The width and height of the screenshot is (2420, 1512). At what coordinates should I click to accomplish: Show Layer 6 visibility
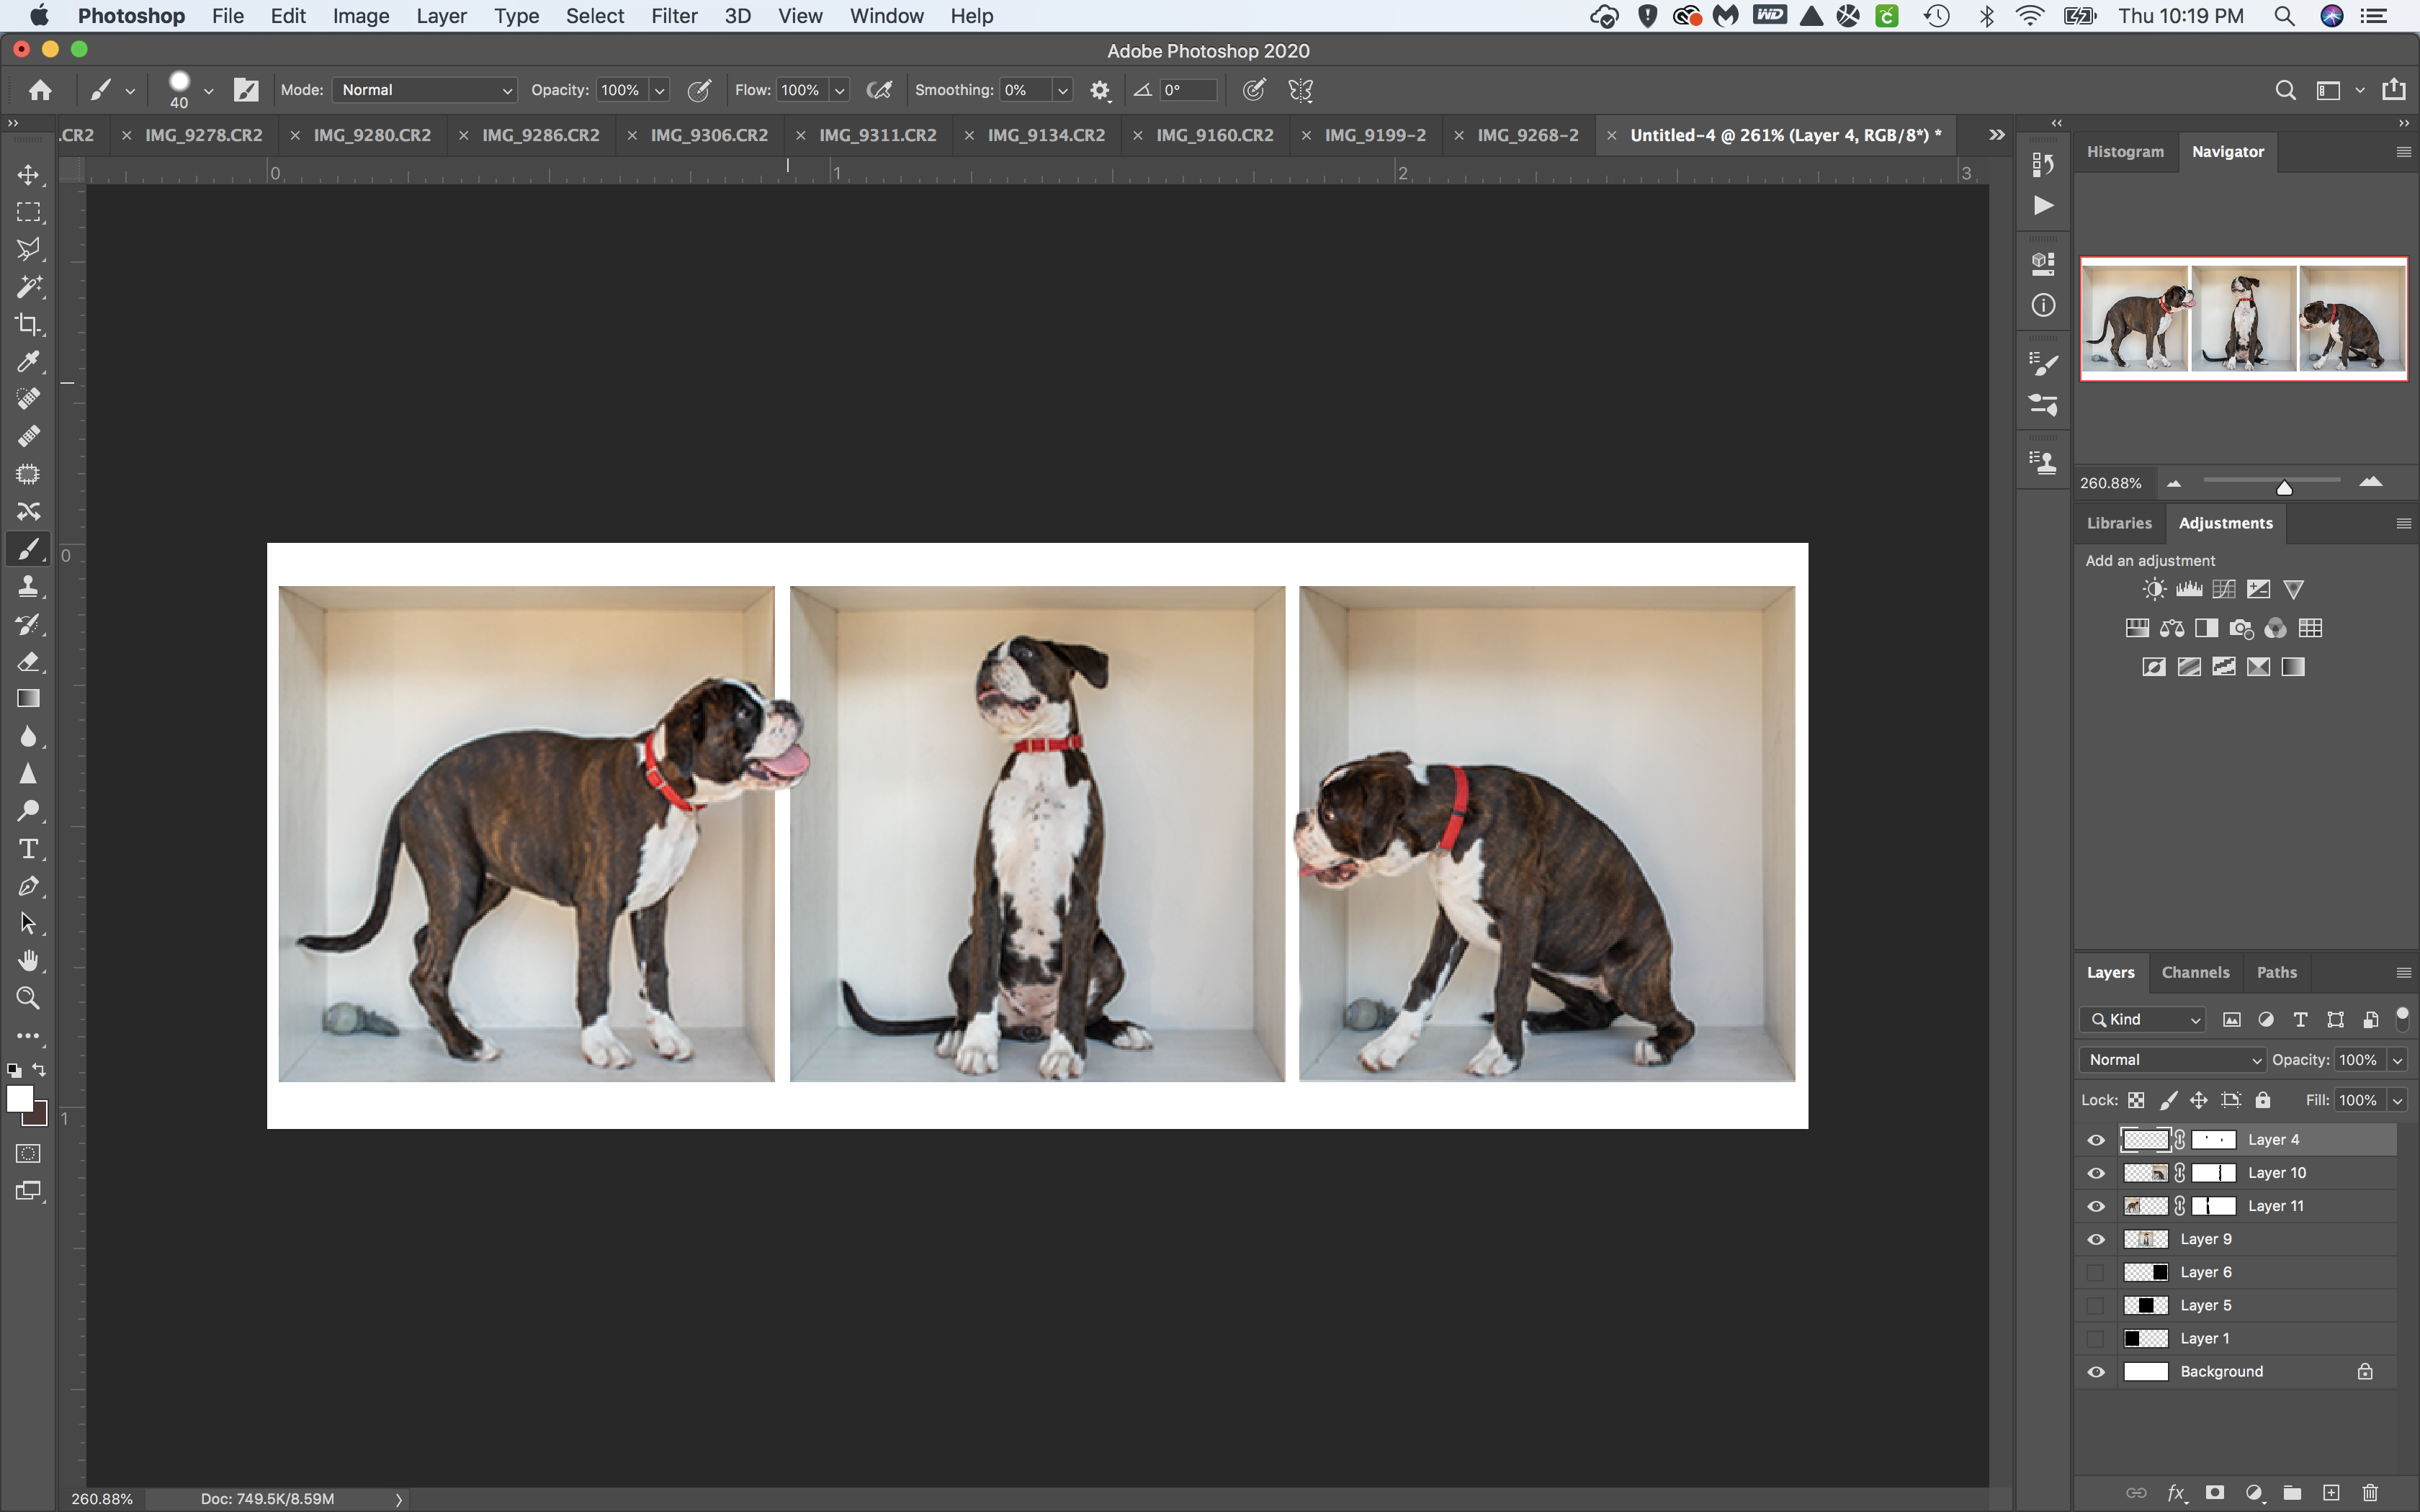2096,1272
